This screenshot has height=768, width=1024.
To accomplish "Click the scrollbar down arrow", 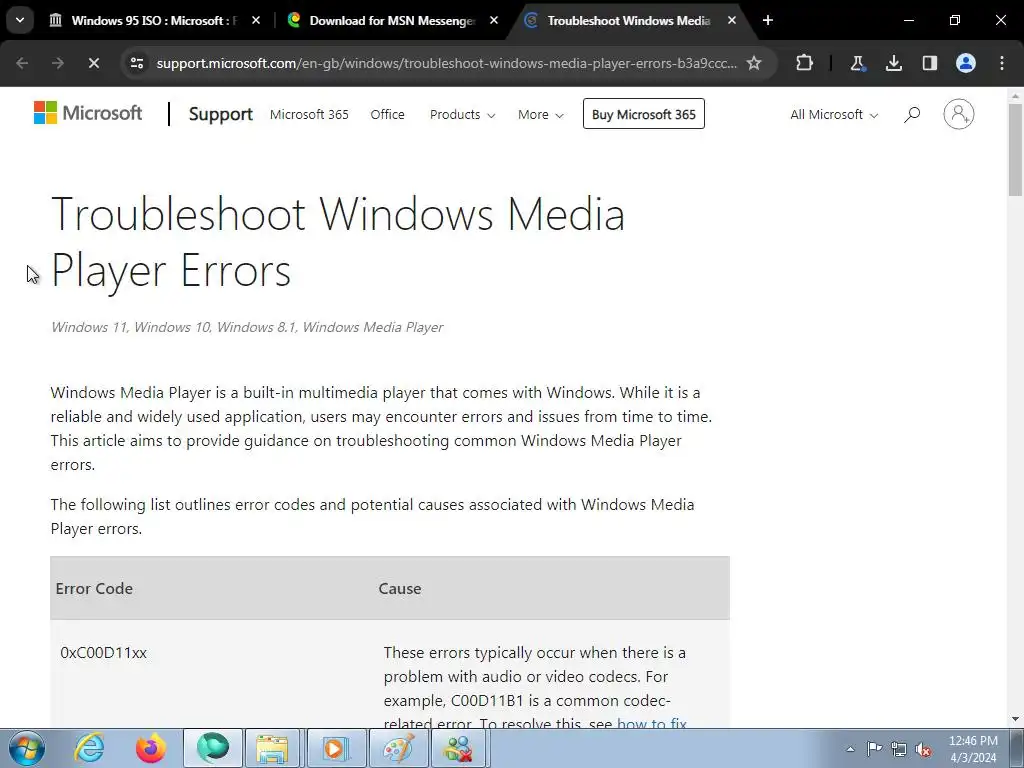I will [1015, 720].
